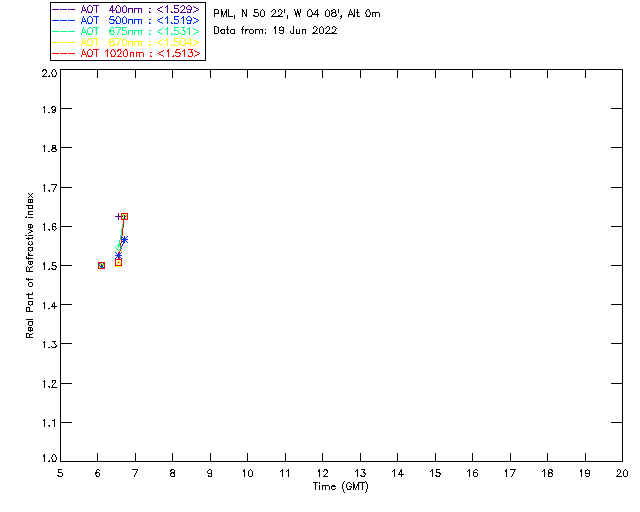Screen dimensions: 640x512
Task: Click x-axis tick label 5
Action: [60, 473]
